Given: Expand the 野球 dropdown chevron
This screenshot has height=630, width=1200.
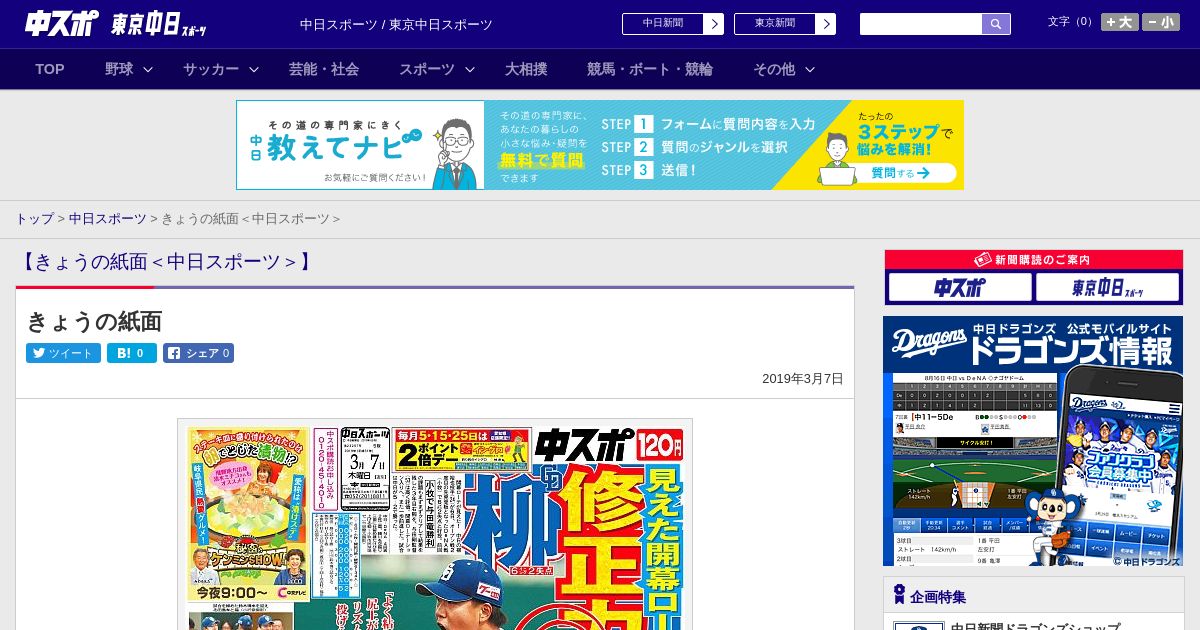Looking at the screenshot, I should coord(148,69).
